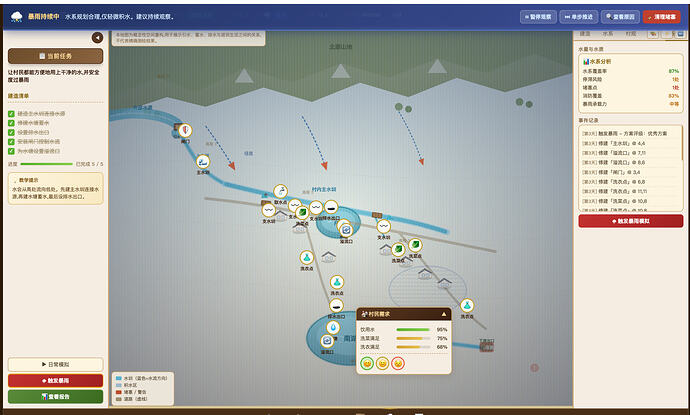Toggle the third build checklist checkbox
Viewport: 690px width, 415px height.
pyautogui.click(x=11, y=132)
